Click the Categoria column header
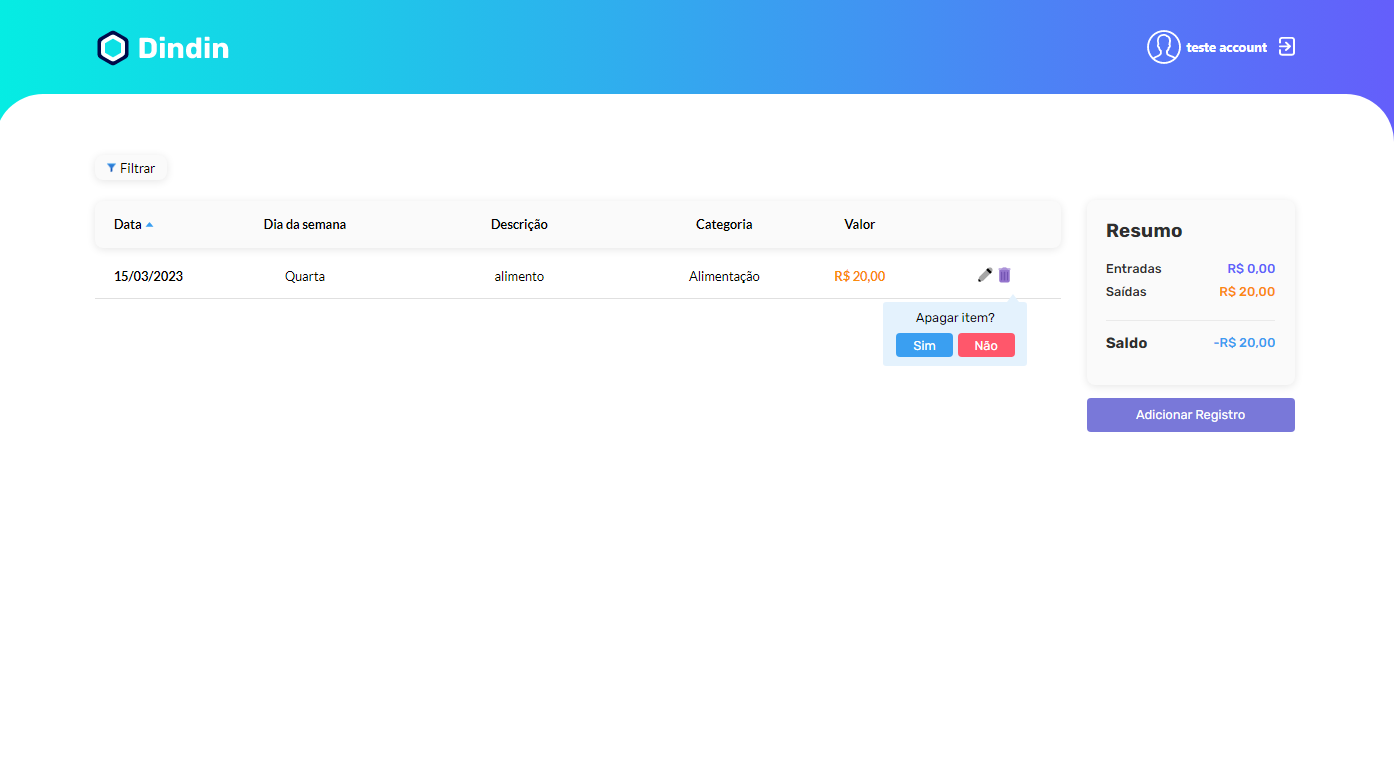The height and width of the screenshot is (767, 1394). tap(724, 224)
